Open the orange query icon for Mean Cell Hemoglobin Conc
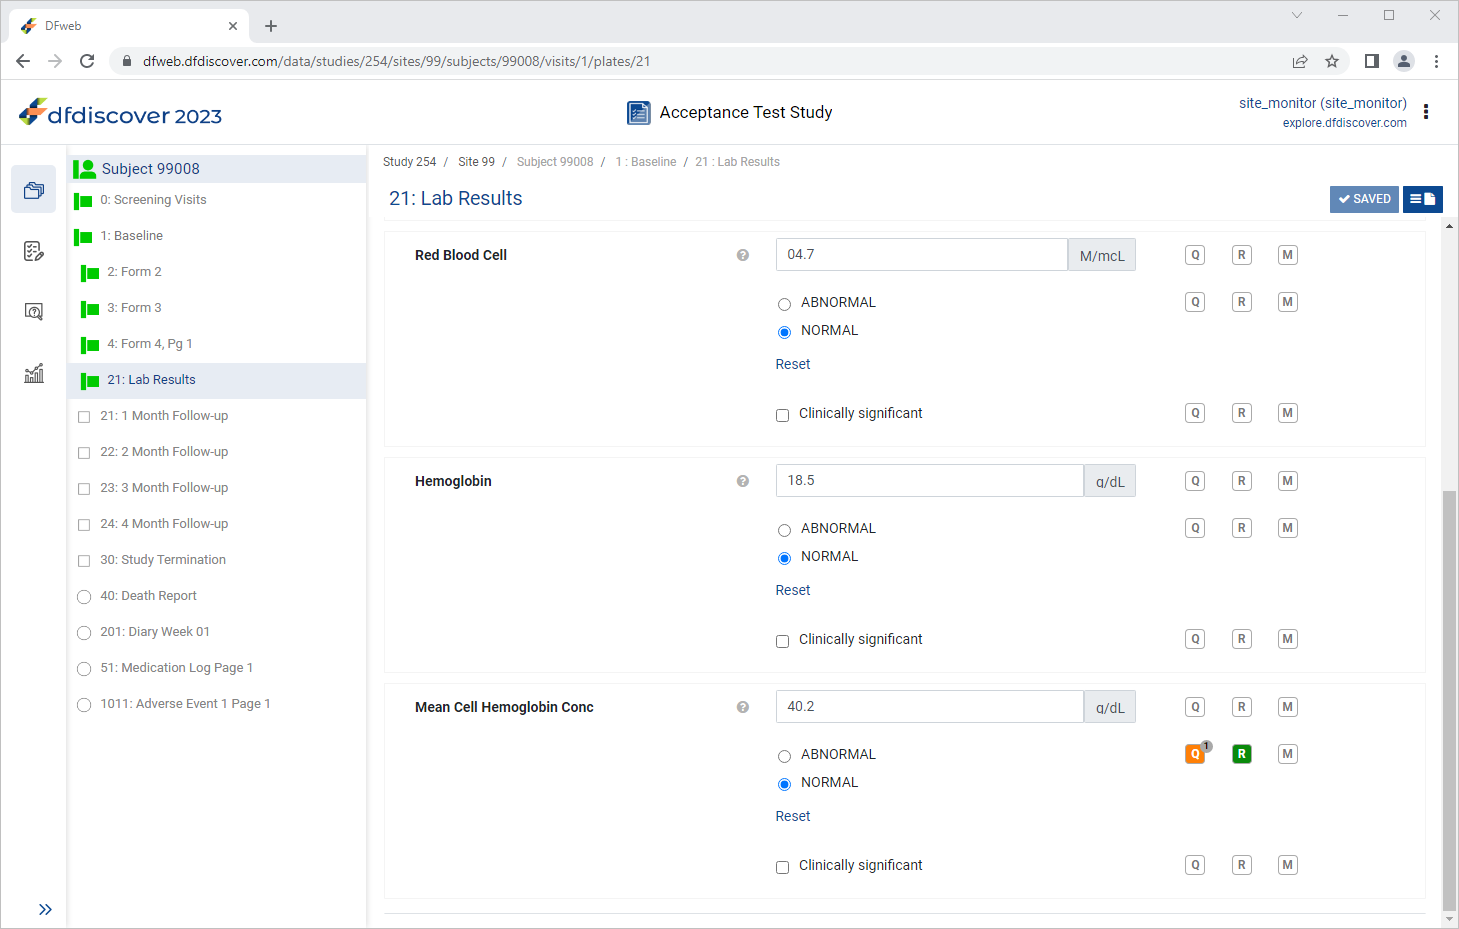 pos(1195,754)
